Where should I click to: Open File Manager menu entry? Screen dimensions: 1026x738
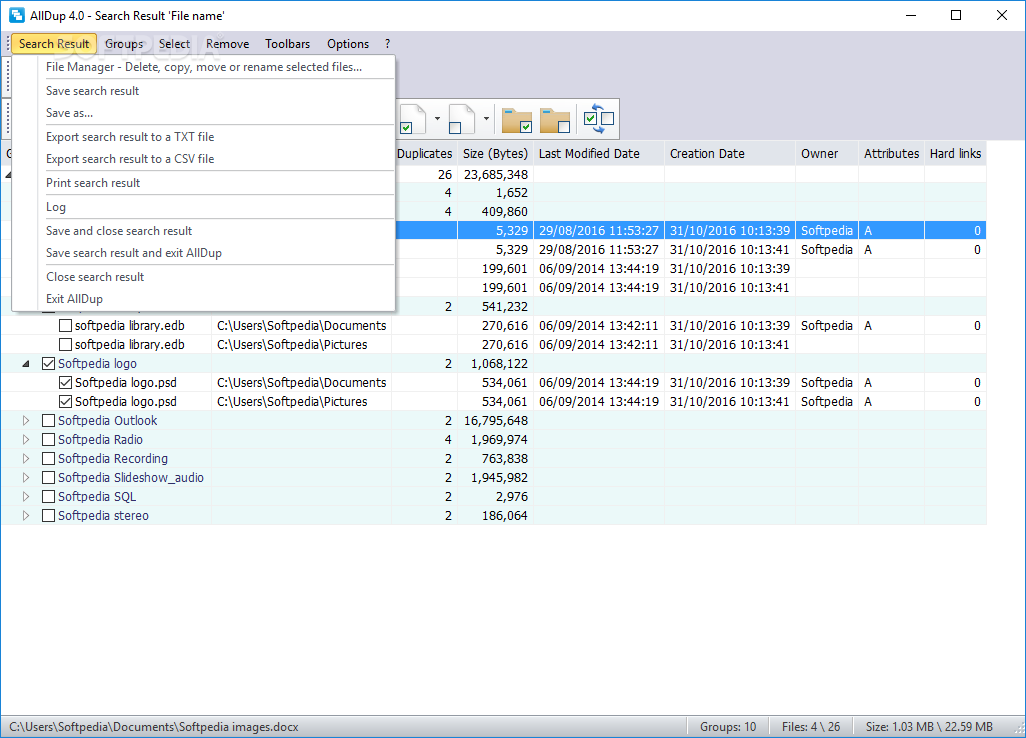click(x=203, y=67)
